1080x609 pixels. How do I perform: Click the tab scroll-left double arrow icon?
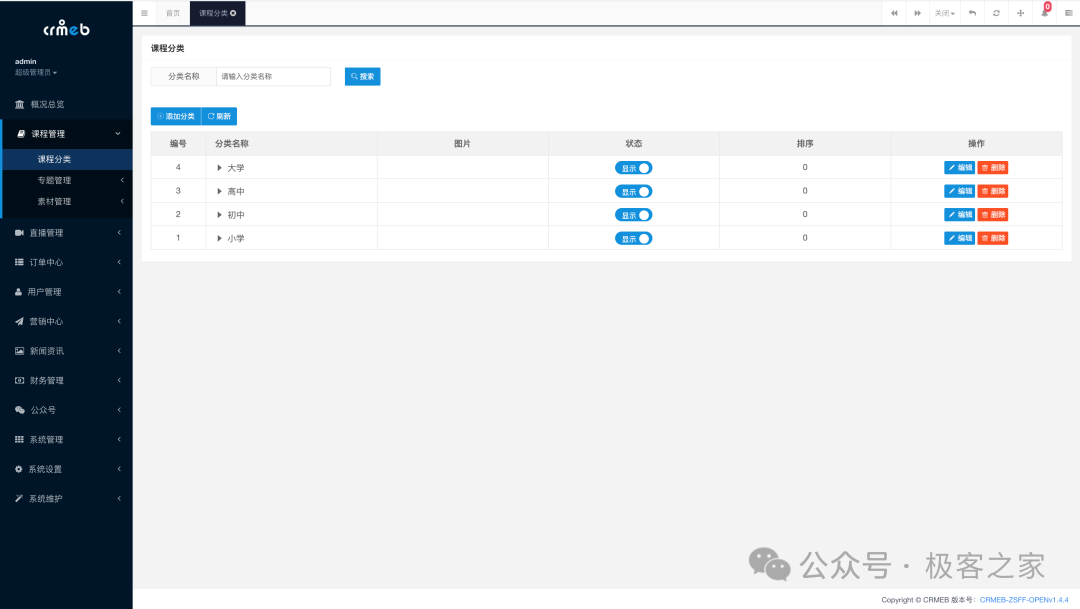pyautogui.click(x=894, y=13)
